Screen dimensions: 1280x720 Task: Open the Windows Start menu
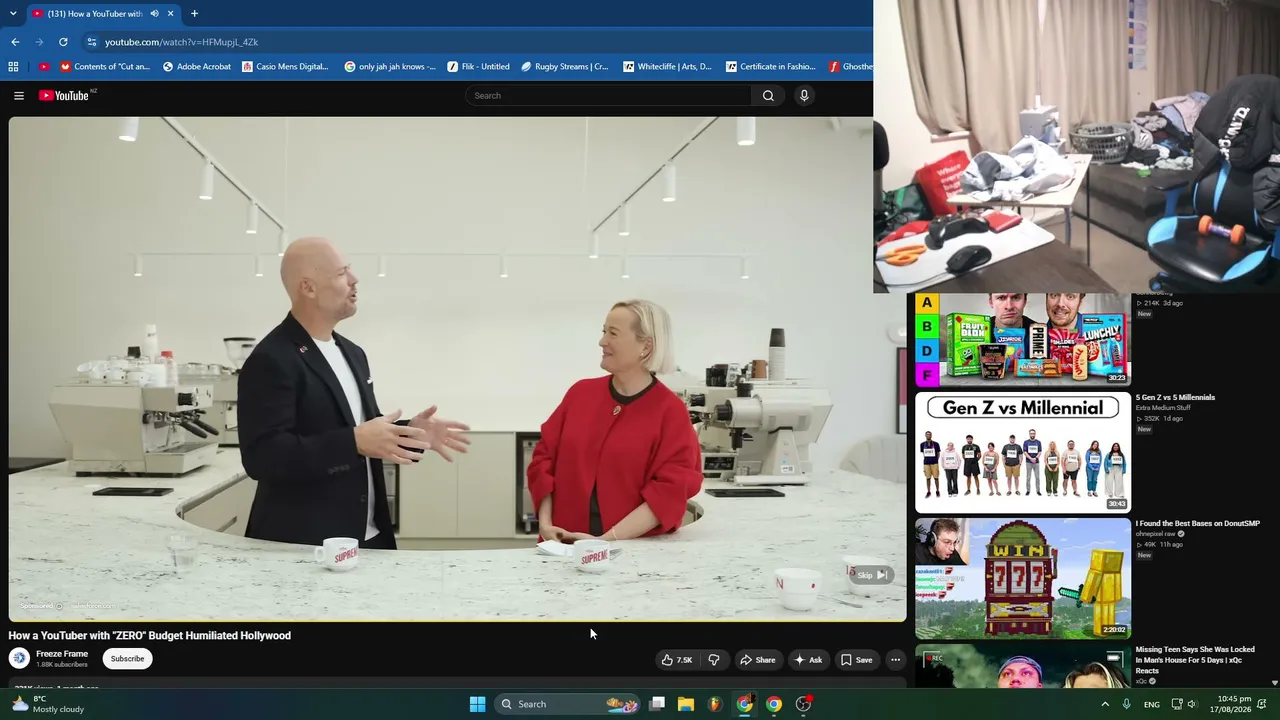(477, 704)
